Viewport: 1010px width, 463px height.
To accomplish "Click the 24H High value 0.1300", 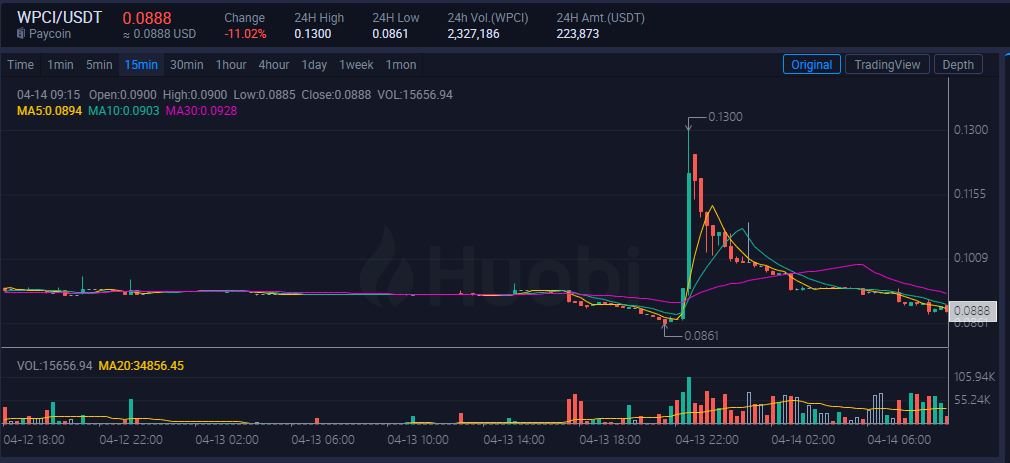I will tap(312, 33).
